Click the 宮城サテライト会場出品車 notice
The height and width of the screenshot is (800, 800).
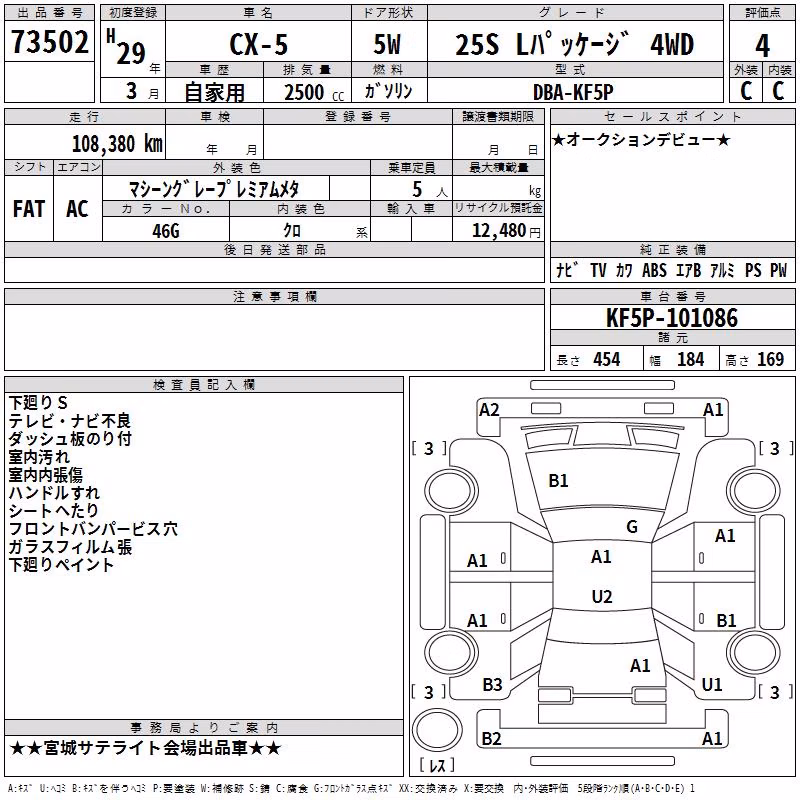pos(145,748)
